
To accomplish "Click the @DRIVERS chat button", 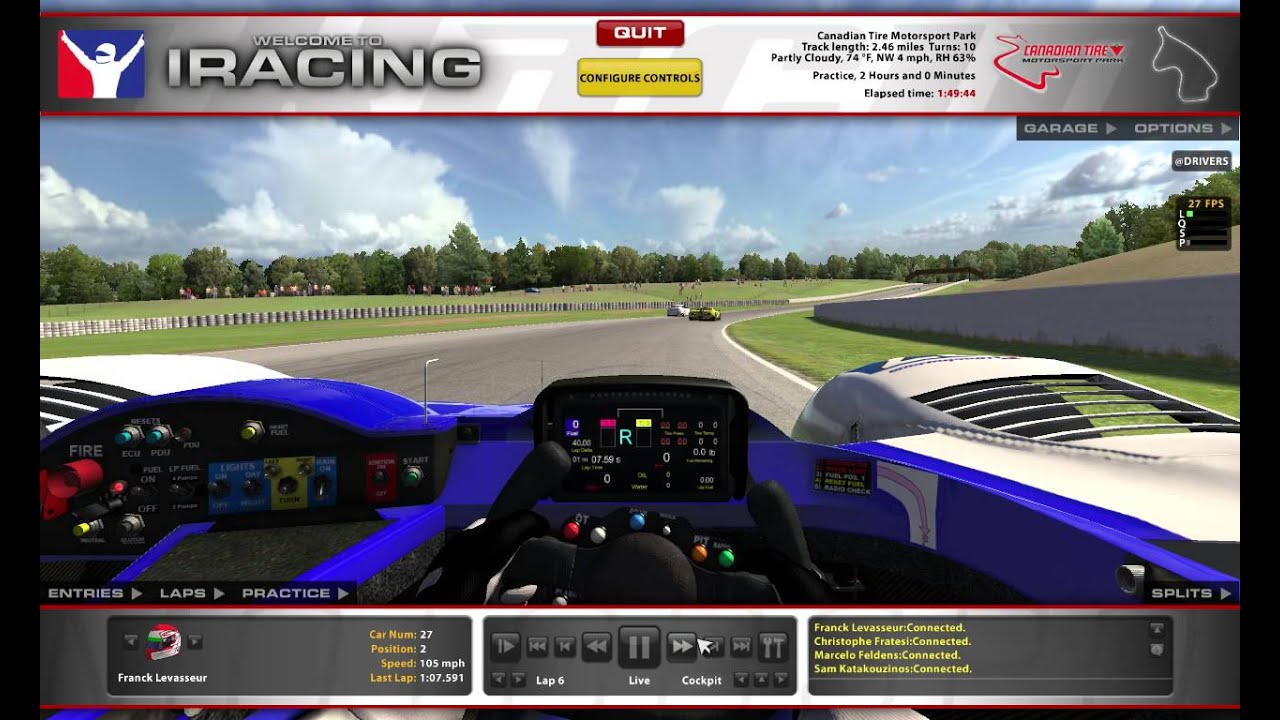I will pyautogui.click(x=1201, y=160).
